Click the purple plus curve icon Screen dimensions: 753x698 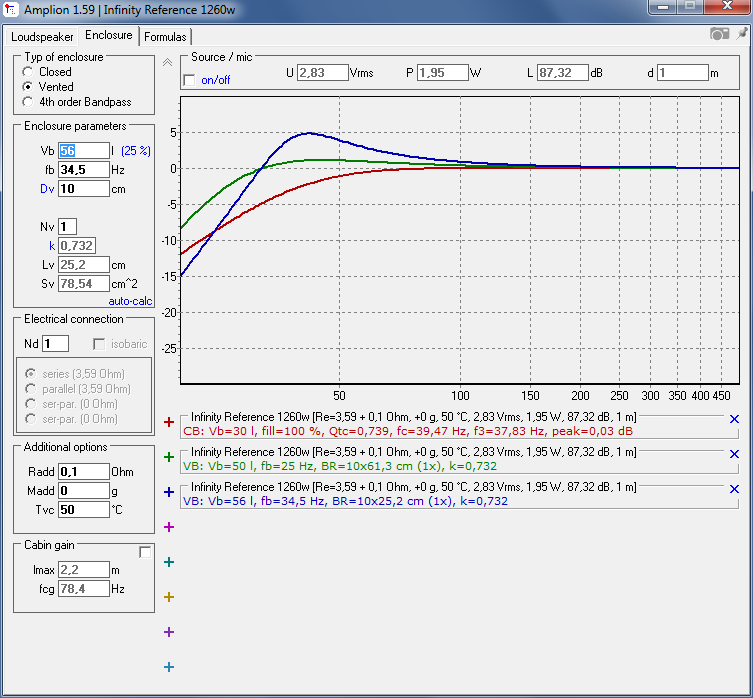pyautogui.click(x=169, y=632)
